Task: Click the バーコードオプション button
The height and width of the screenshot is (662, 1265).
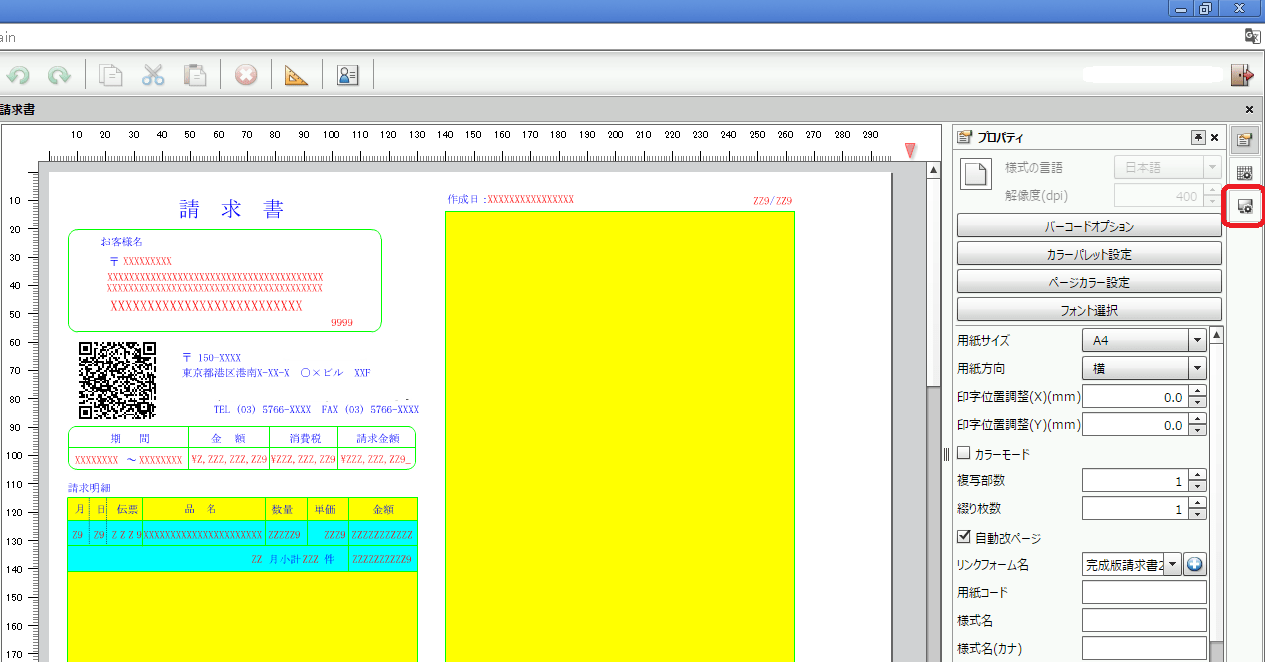Action: pyautogui.click(x=1089, y=226)
